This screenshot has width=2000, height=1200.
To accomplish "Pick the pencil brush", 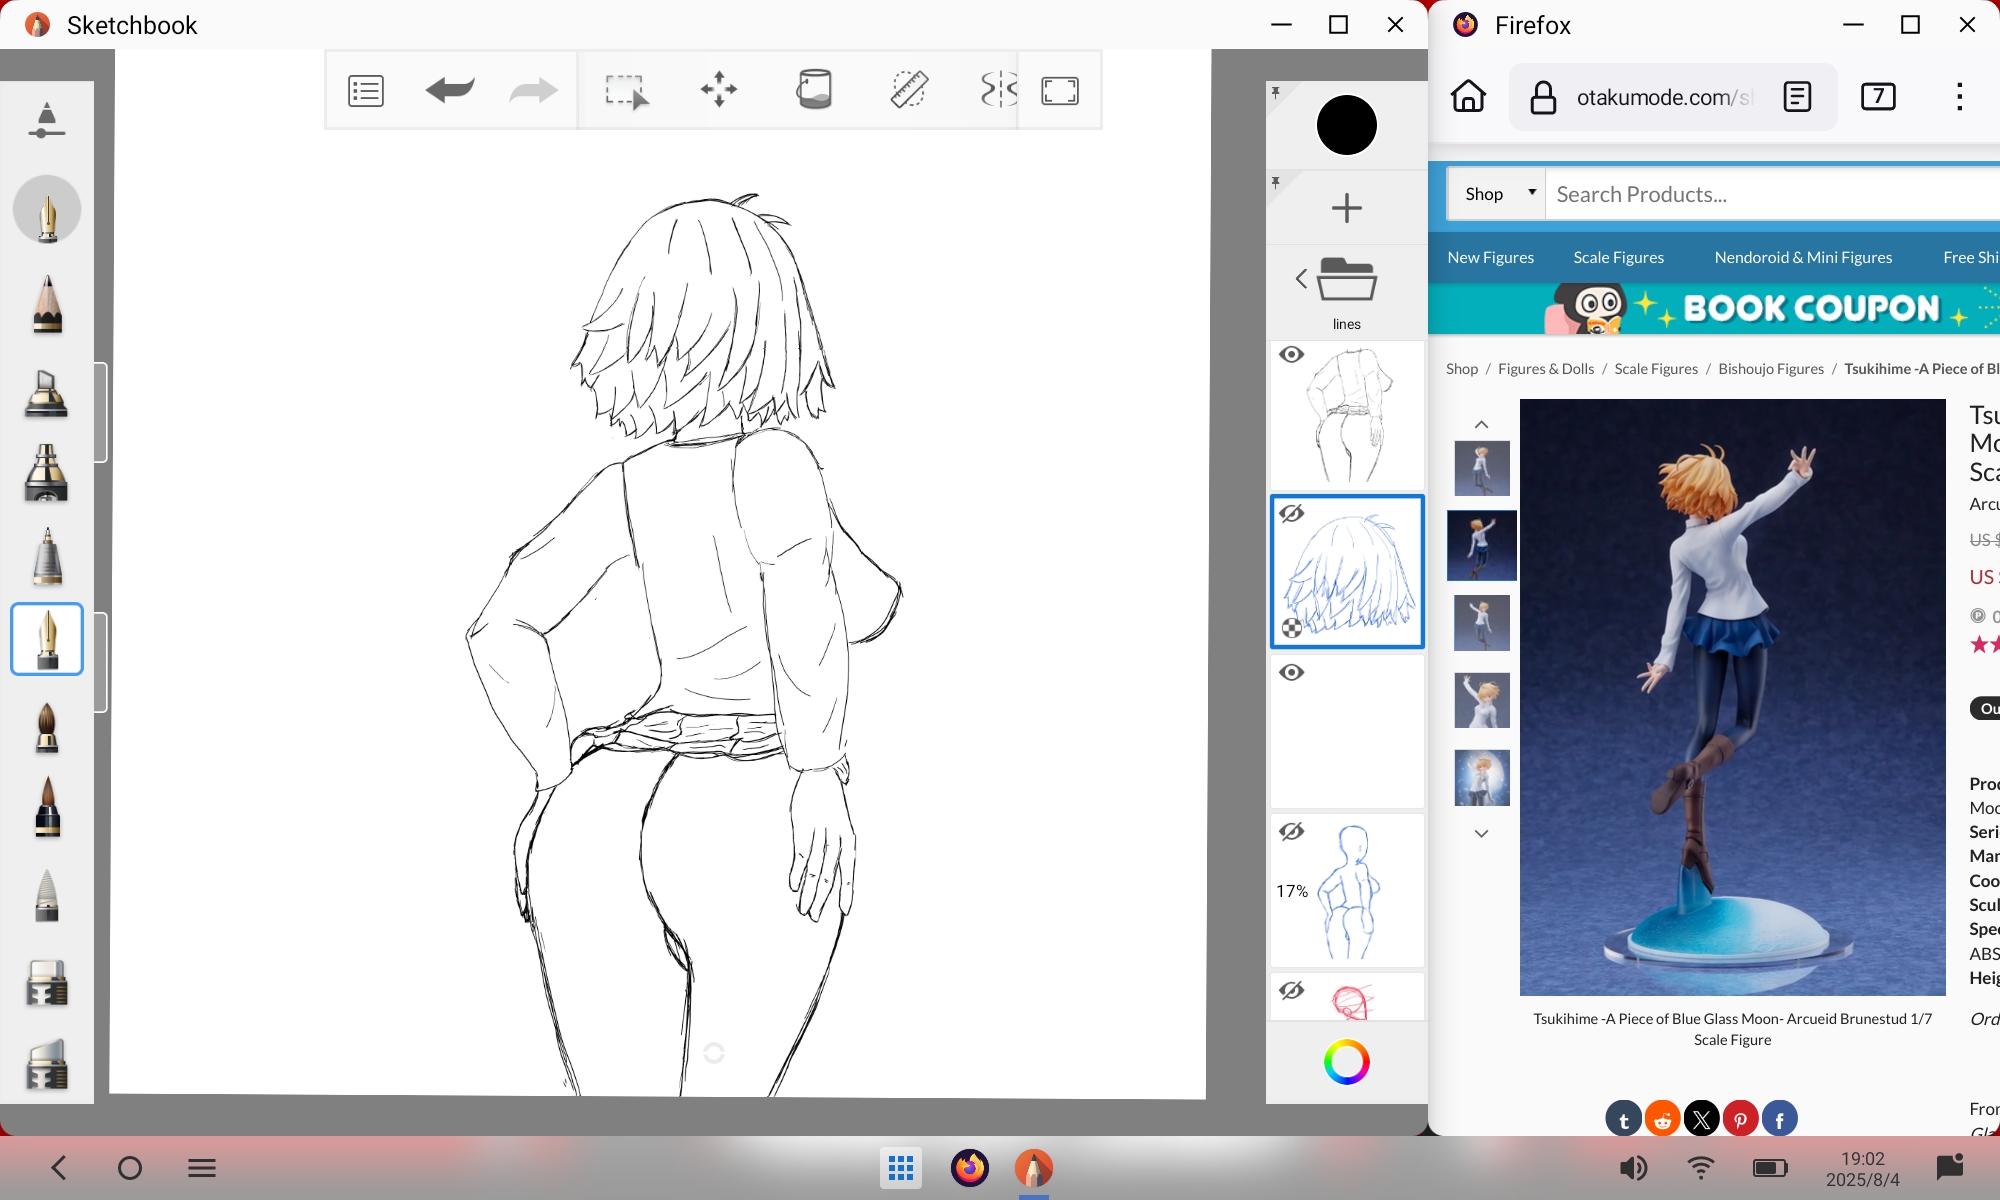I will (x=47, y=303).
